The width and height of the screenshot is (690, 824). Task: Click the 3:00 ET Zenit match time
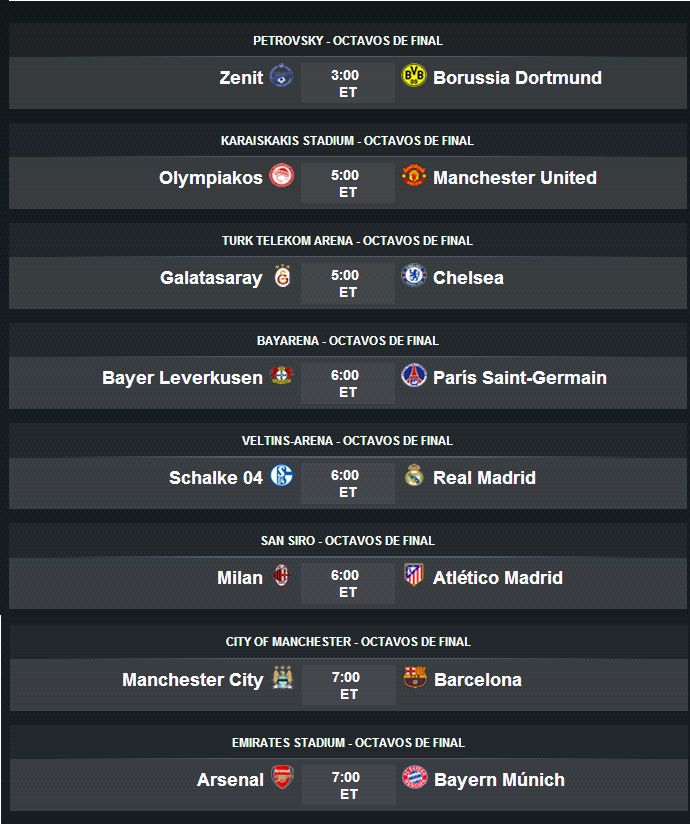pos(347,83)
